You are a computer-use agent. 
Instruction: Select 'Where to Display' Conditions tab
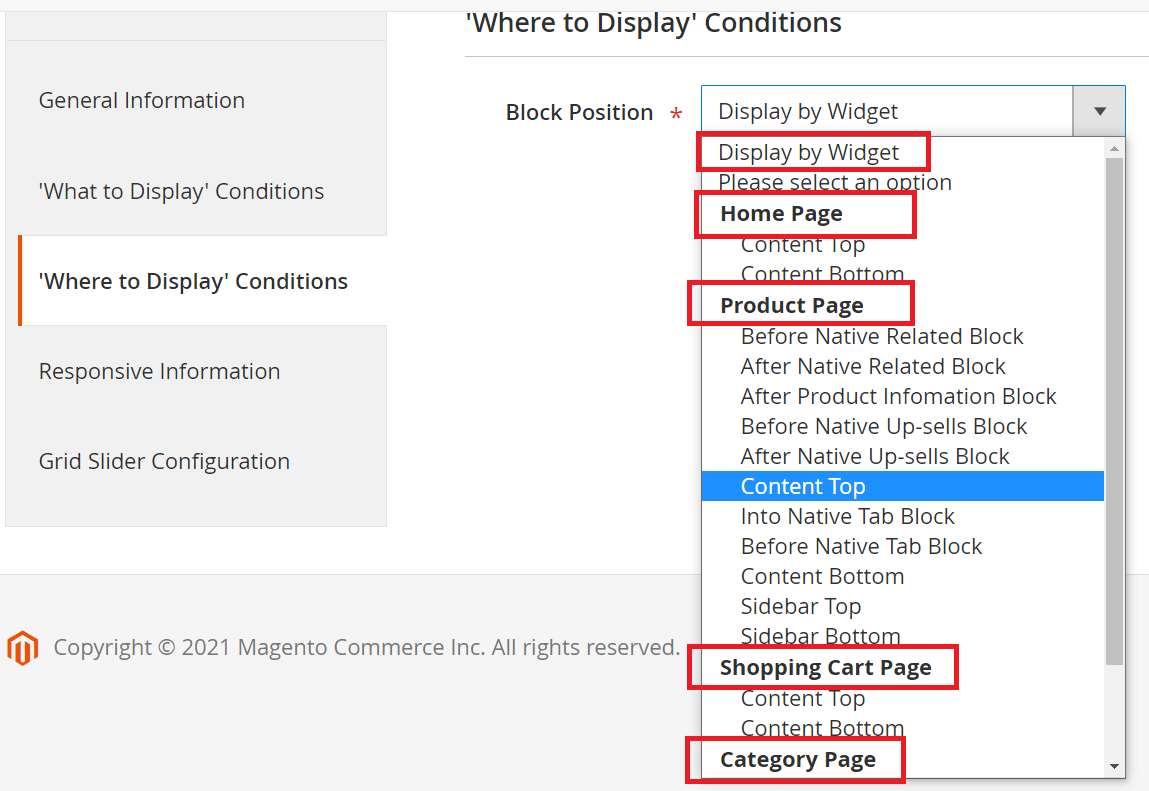click(193, 281)
